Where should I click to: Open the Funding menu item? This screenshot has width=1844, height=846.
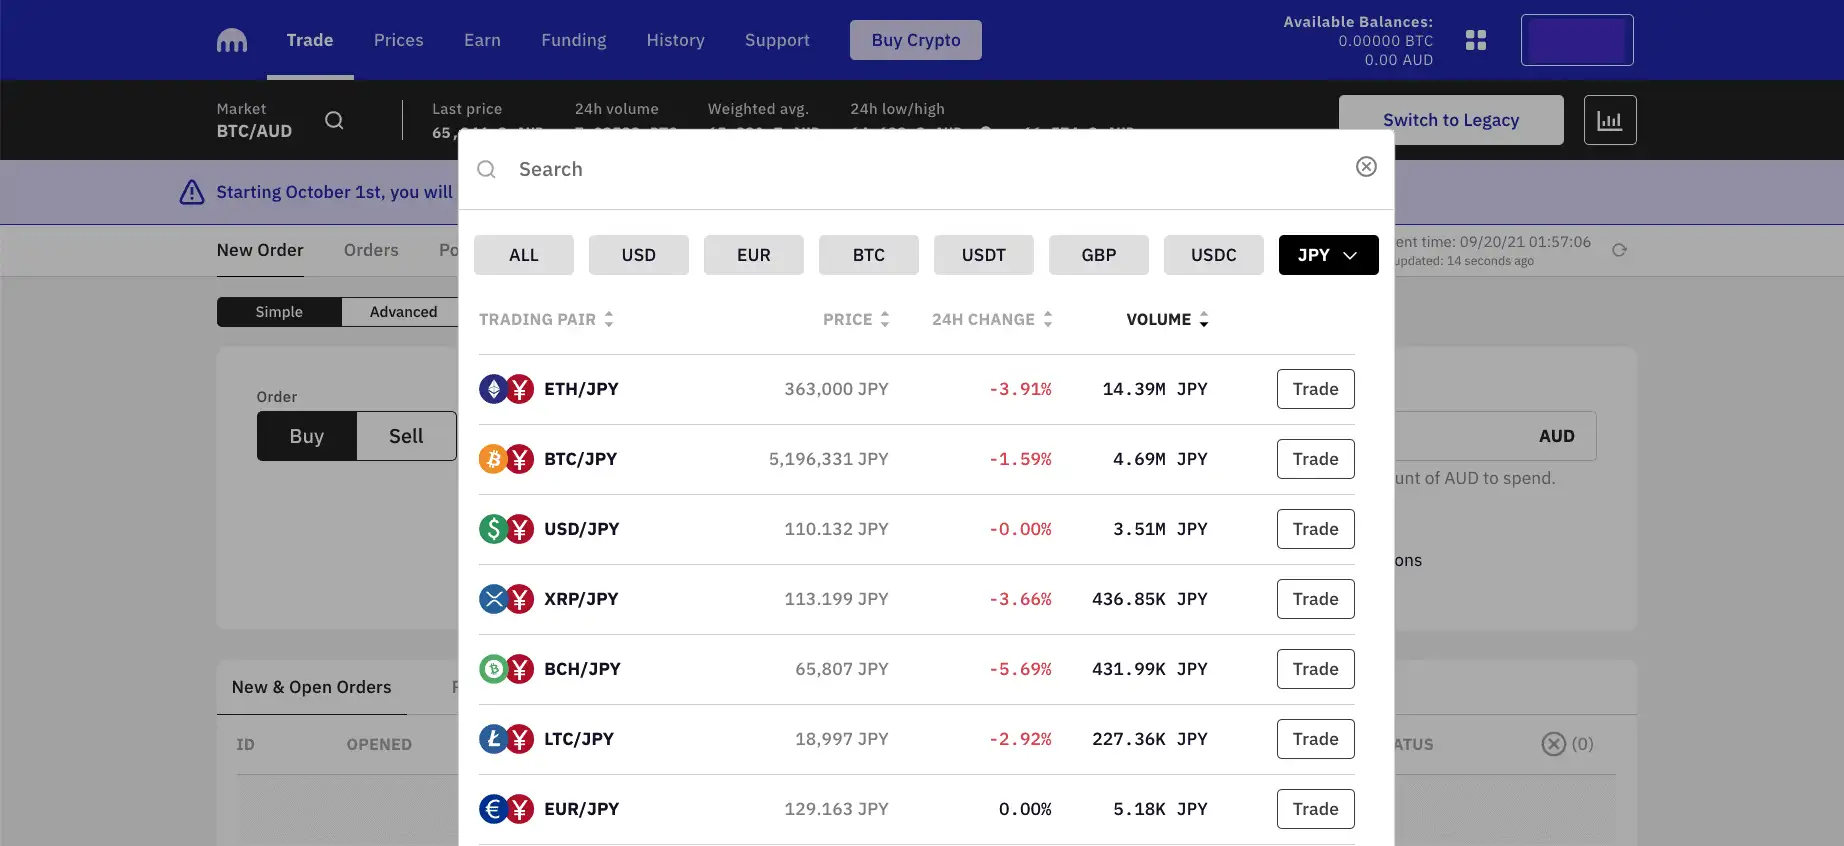pos(573,40)
